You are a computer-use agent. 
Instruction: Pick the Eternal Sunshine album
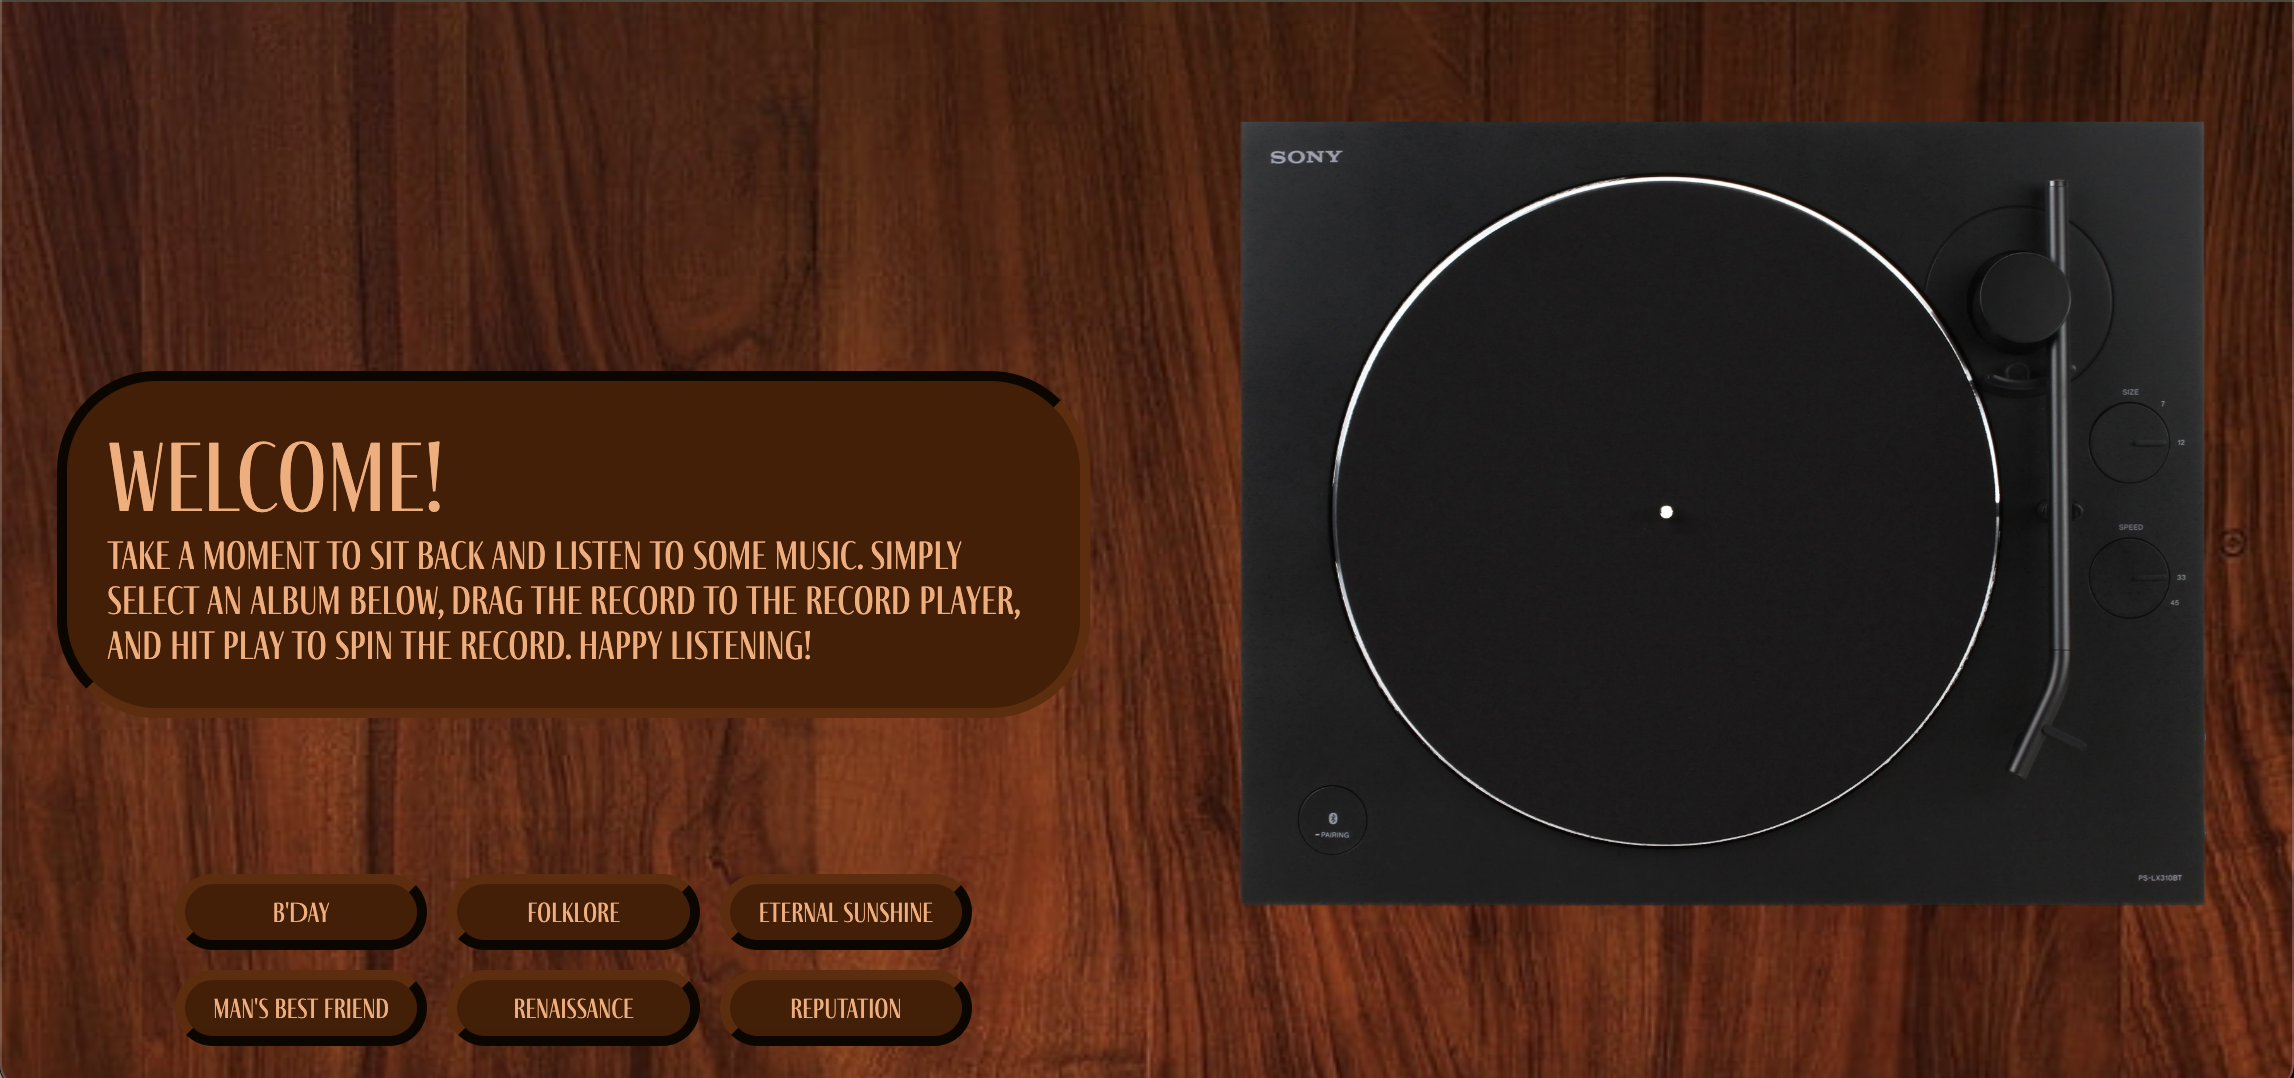[845, 912]
